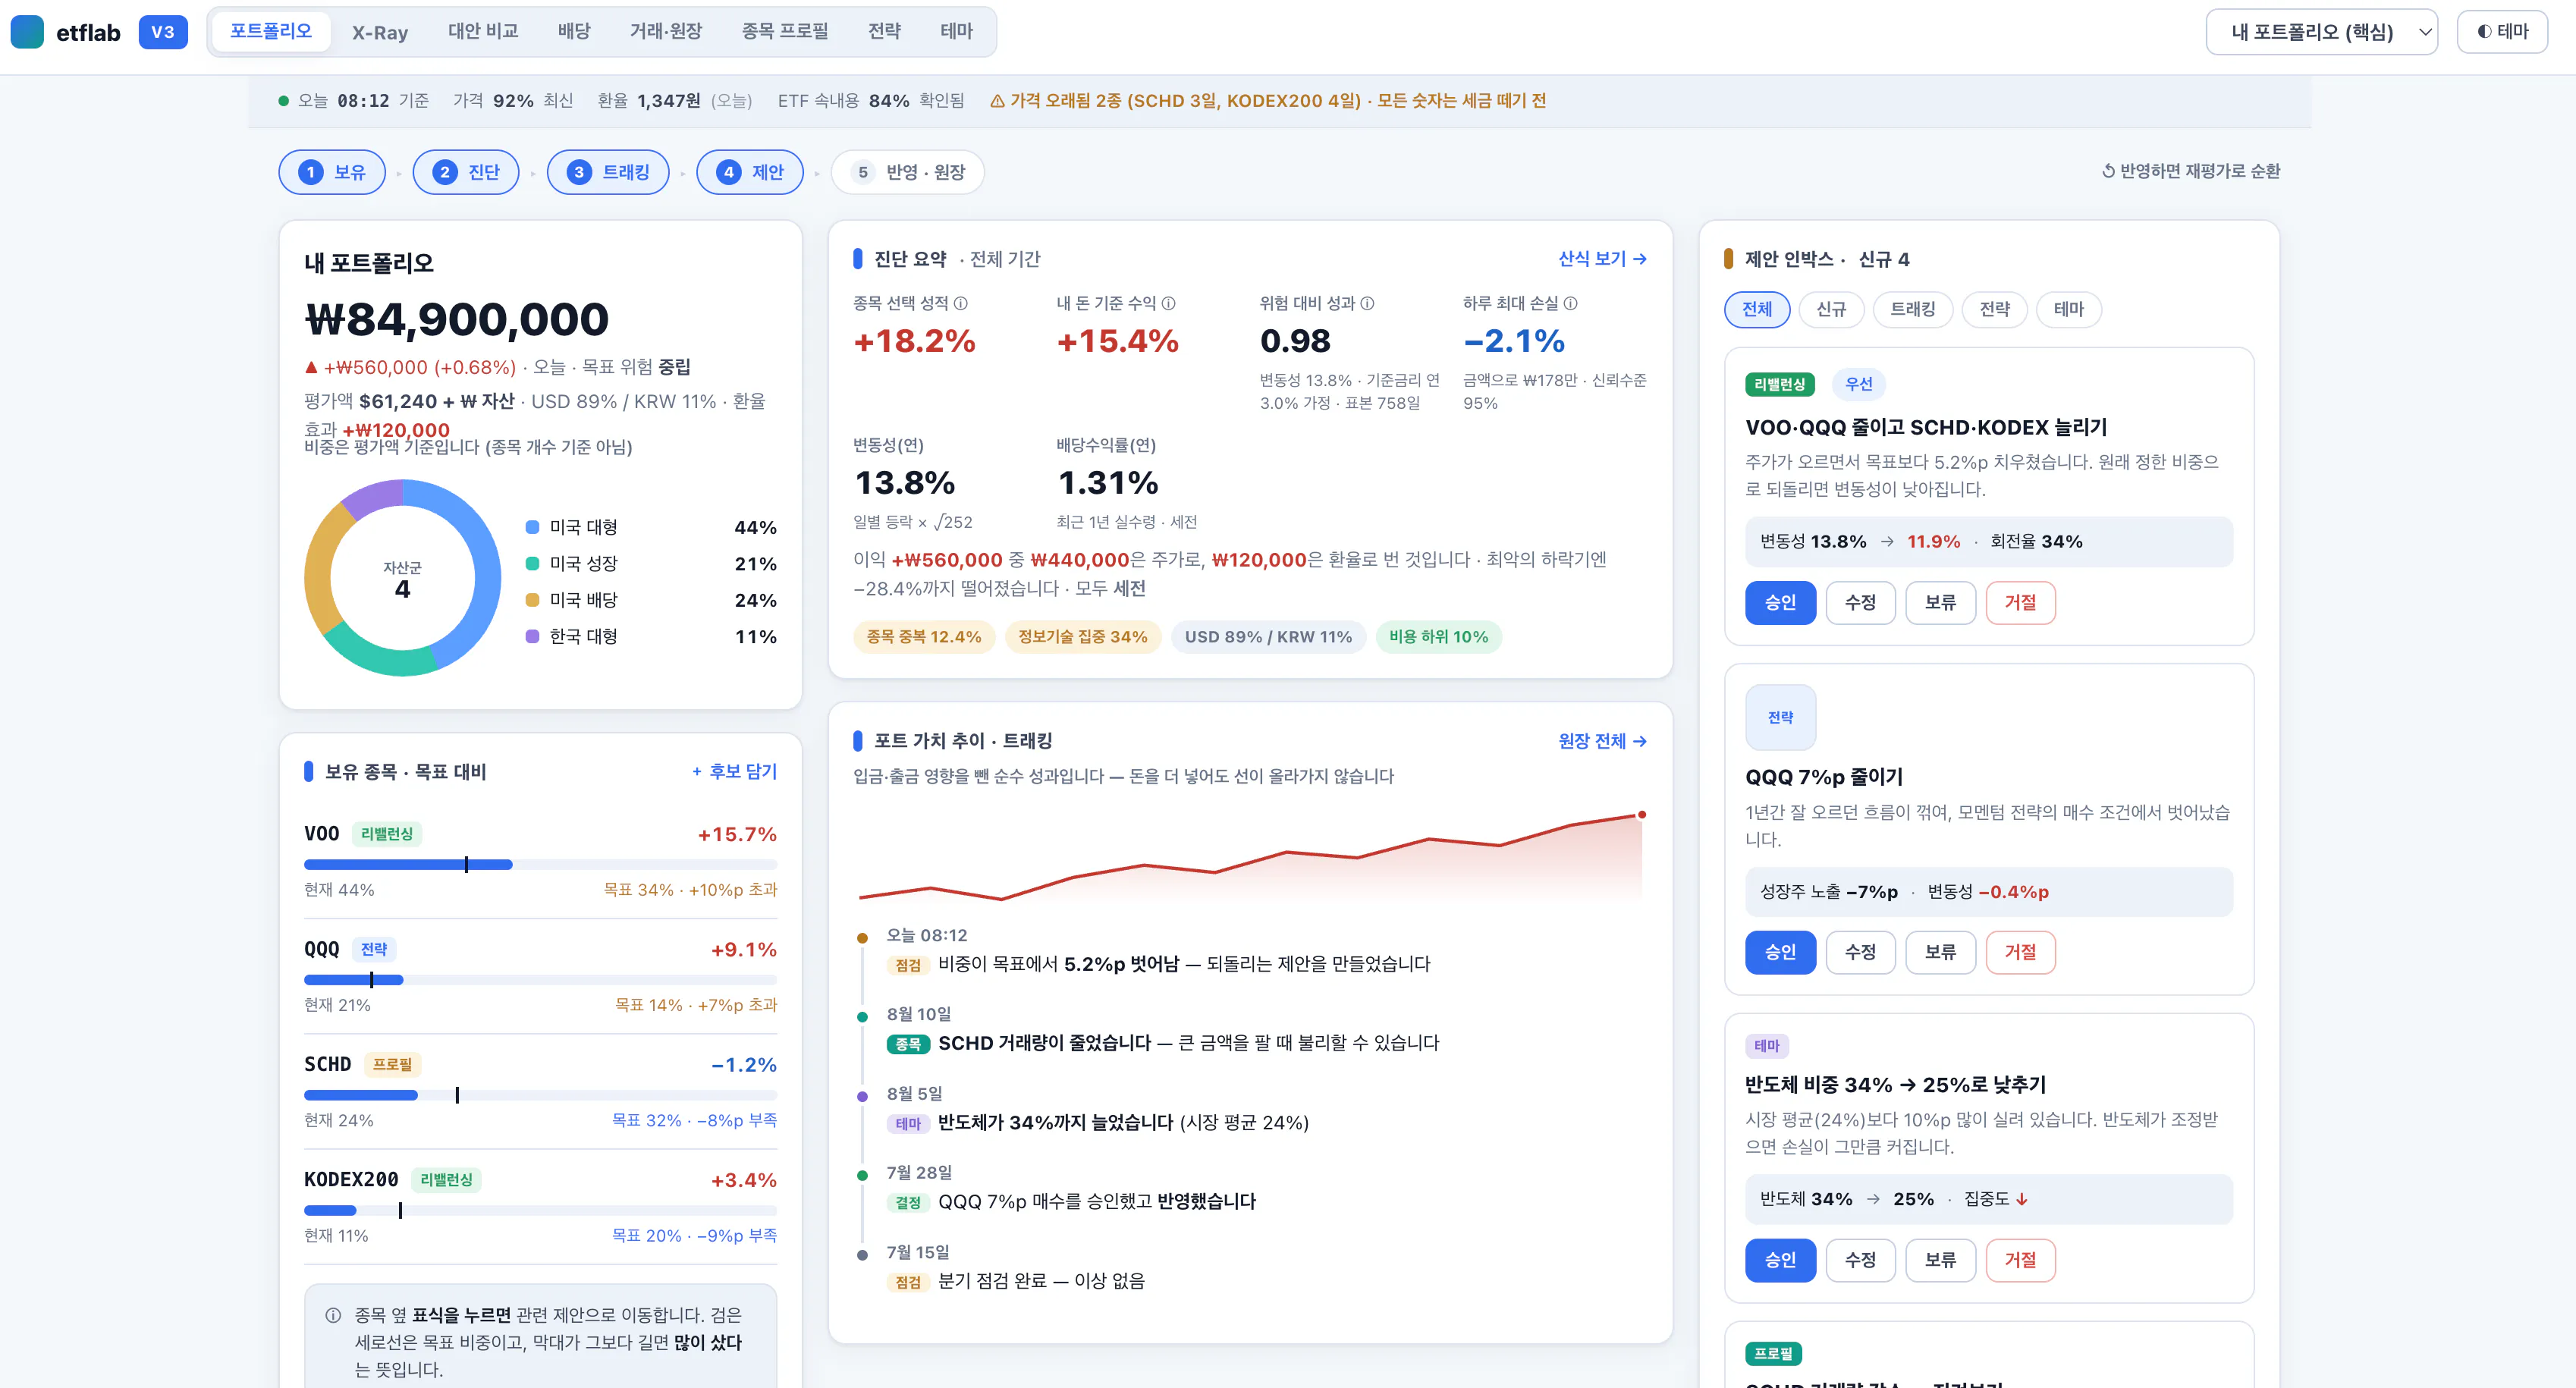
Task: Click 수정 on the VOO·QQQ proposal
Action: pos(1860,603)
